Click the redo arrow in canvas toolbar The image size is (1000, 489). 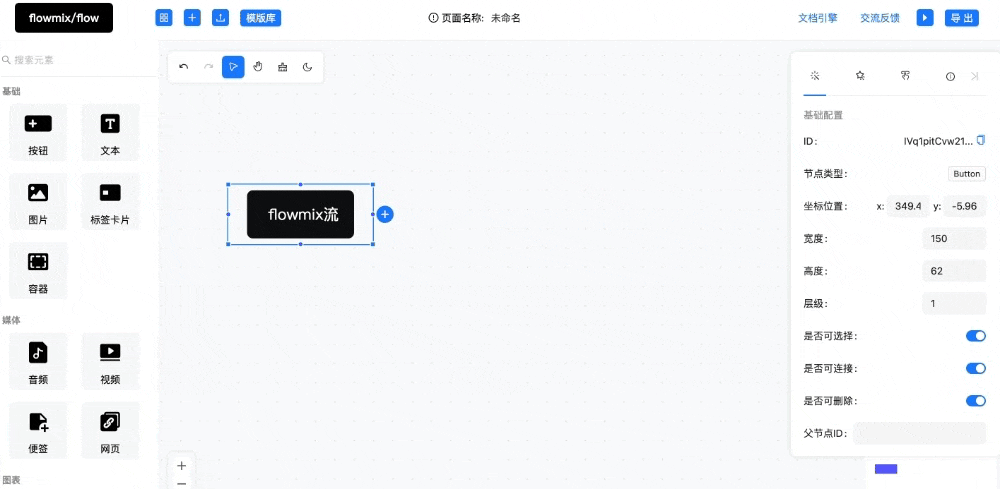click(208, 67)
